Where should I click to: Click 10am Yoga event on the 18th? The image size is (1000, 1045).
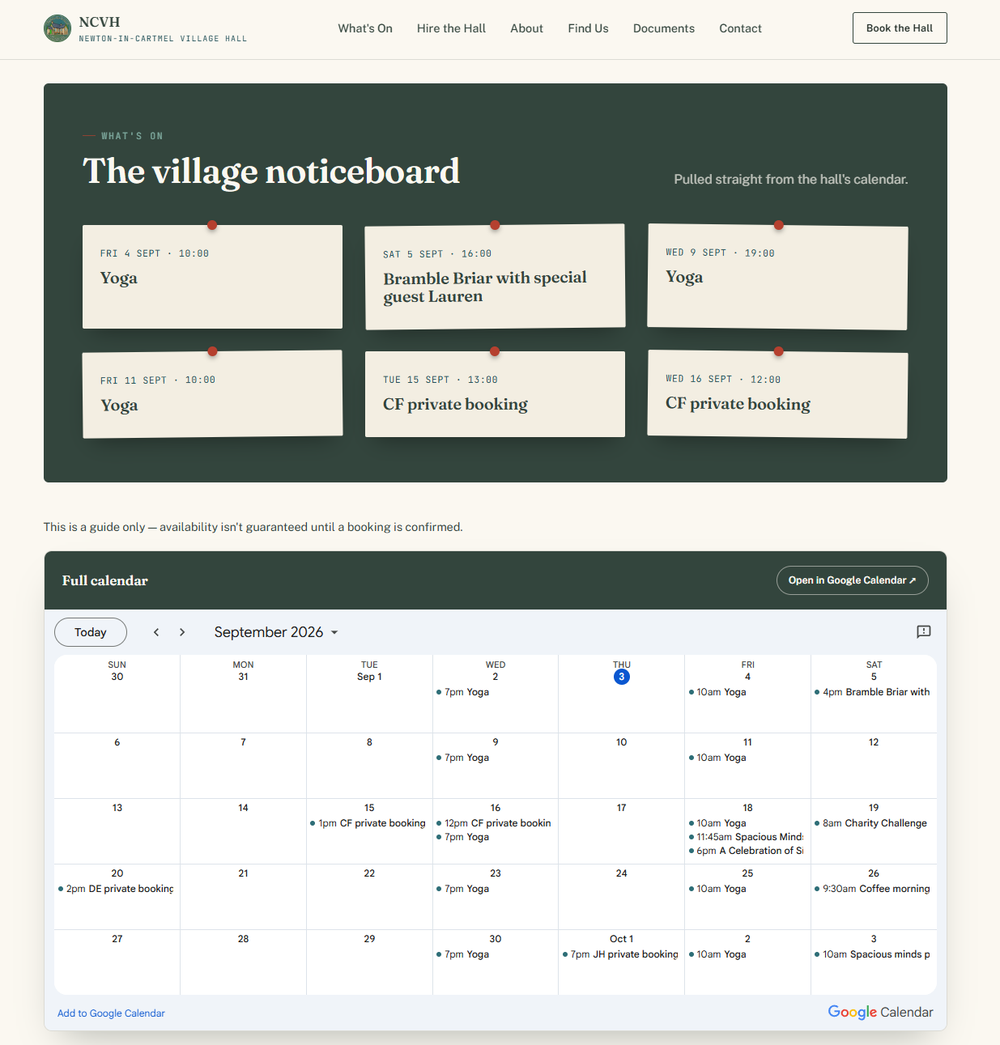point(747,823)
